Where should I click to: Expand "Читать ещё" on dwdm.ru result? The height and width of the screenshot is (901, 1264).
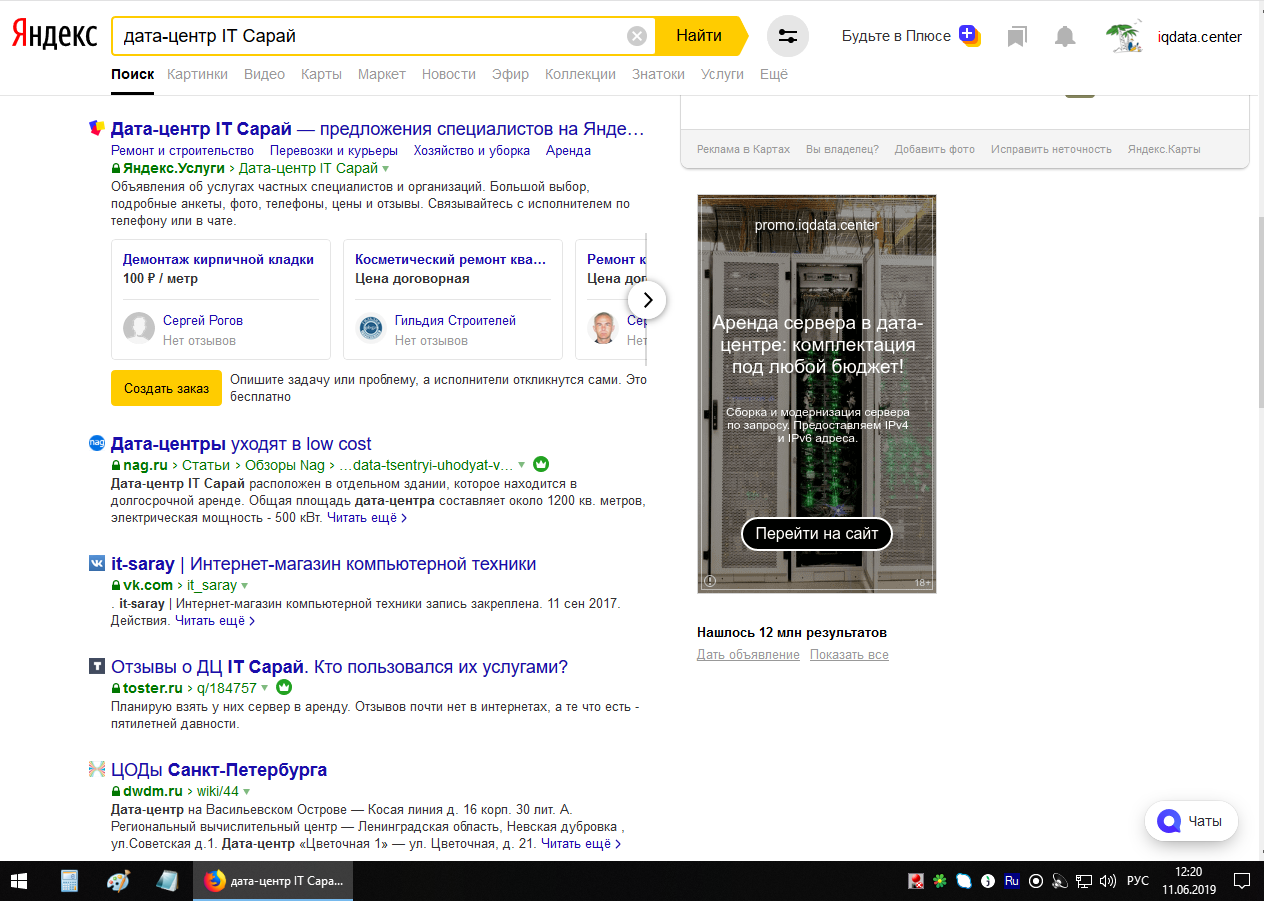point(581,844)
